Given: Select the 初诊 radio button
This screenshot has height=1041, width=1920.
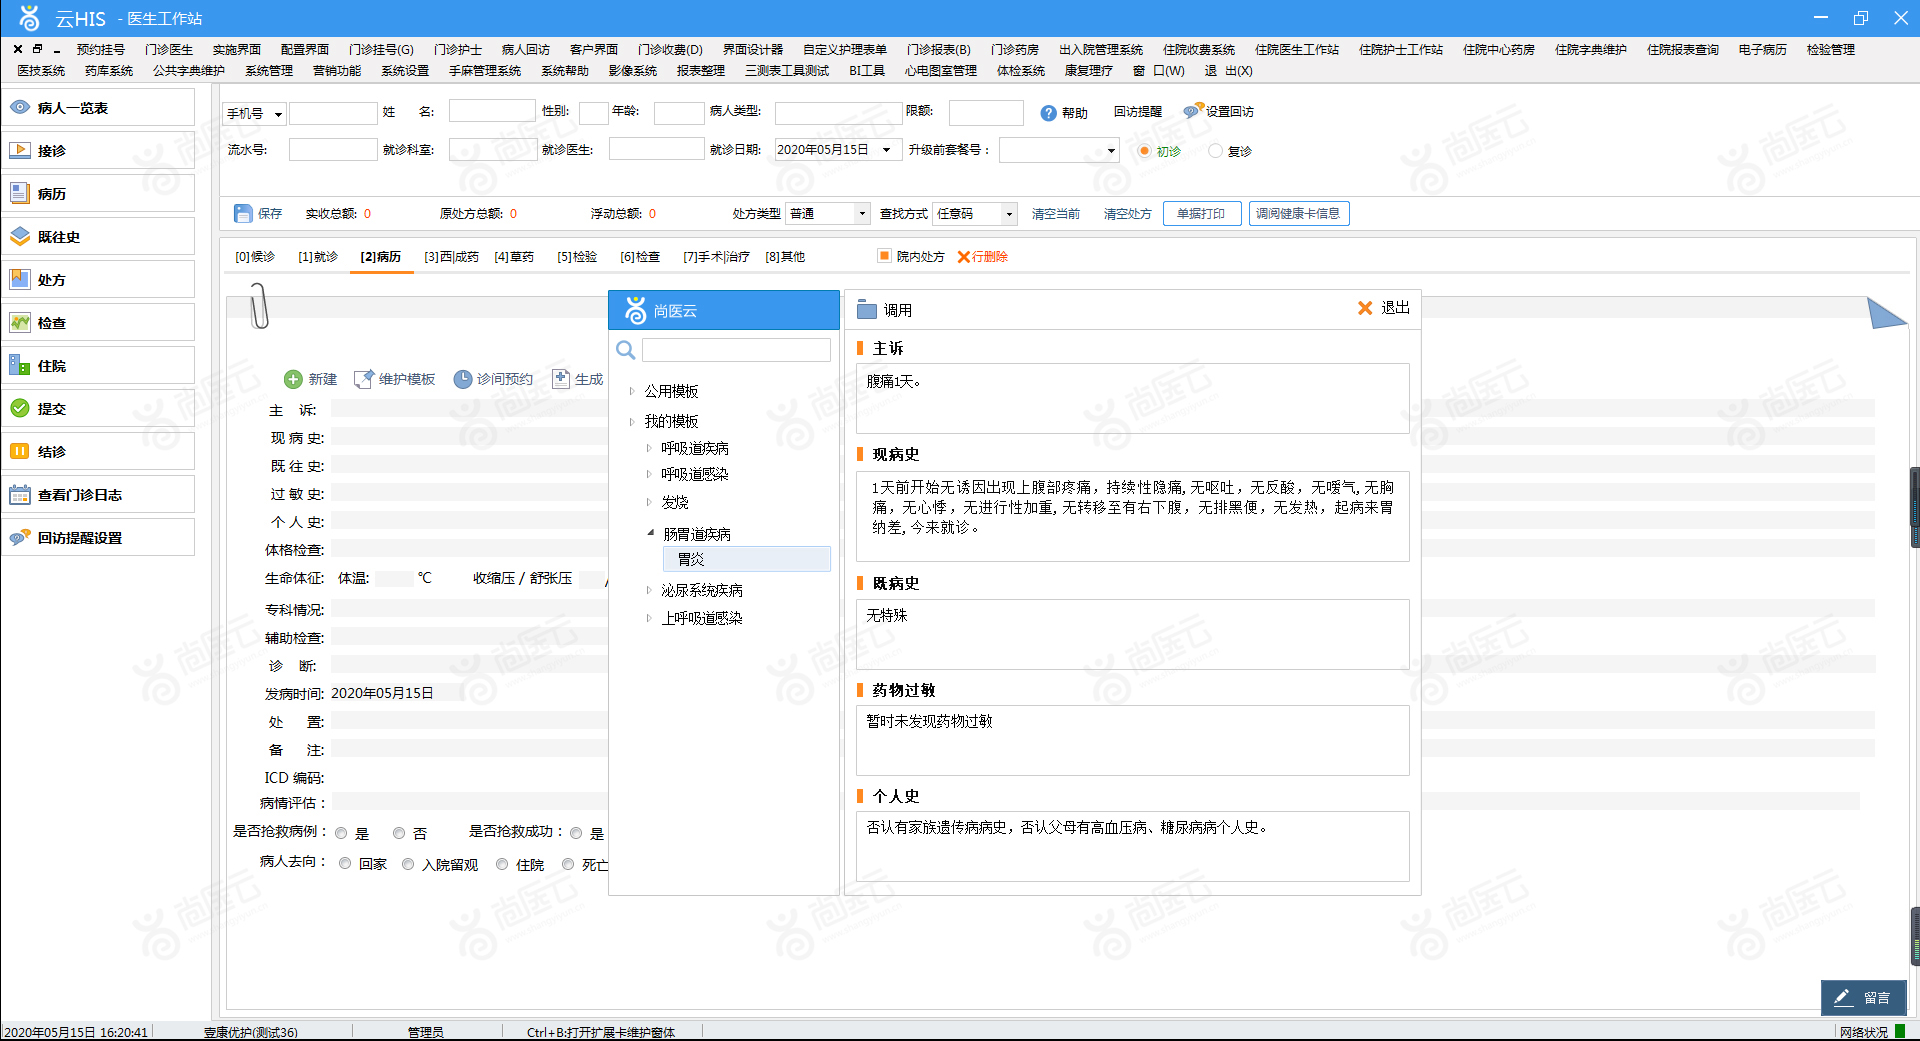Looking at the screenshot, I should tap(1145, 151).
